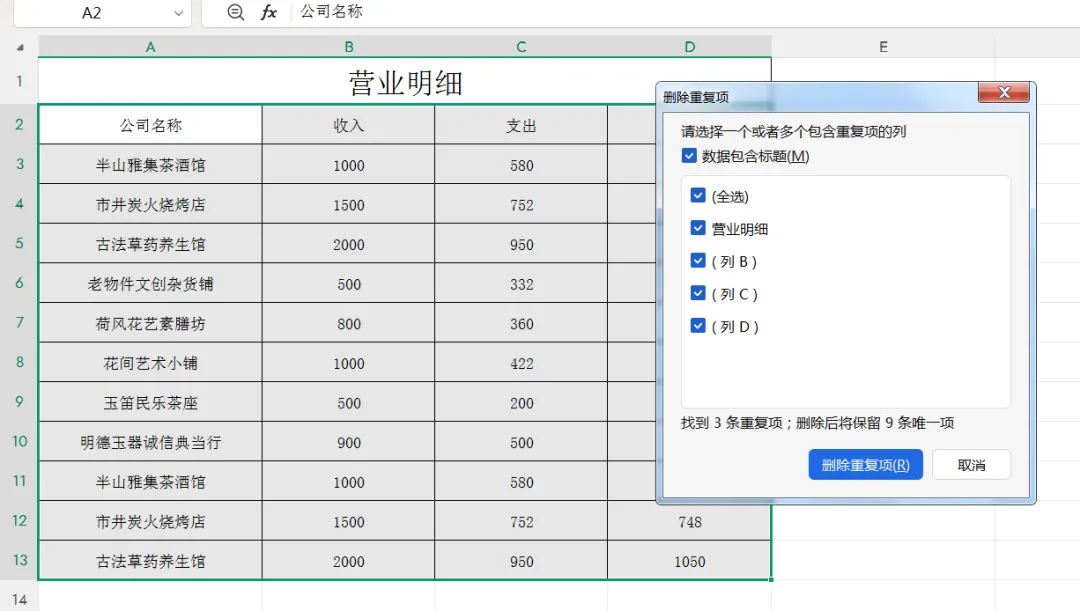Screen dimensions: 1080x611
Task: Select row 1 header
Action: point(19,81)
